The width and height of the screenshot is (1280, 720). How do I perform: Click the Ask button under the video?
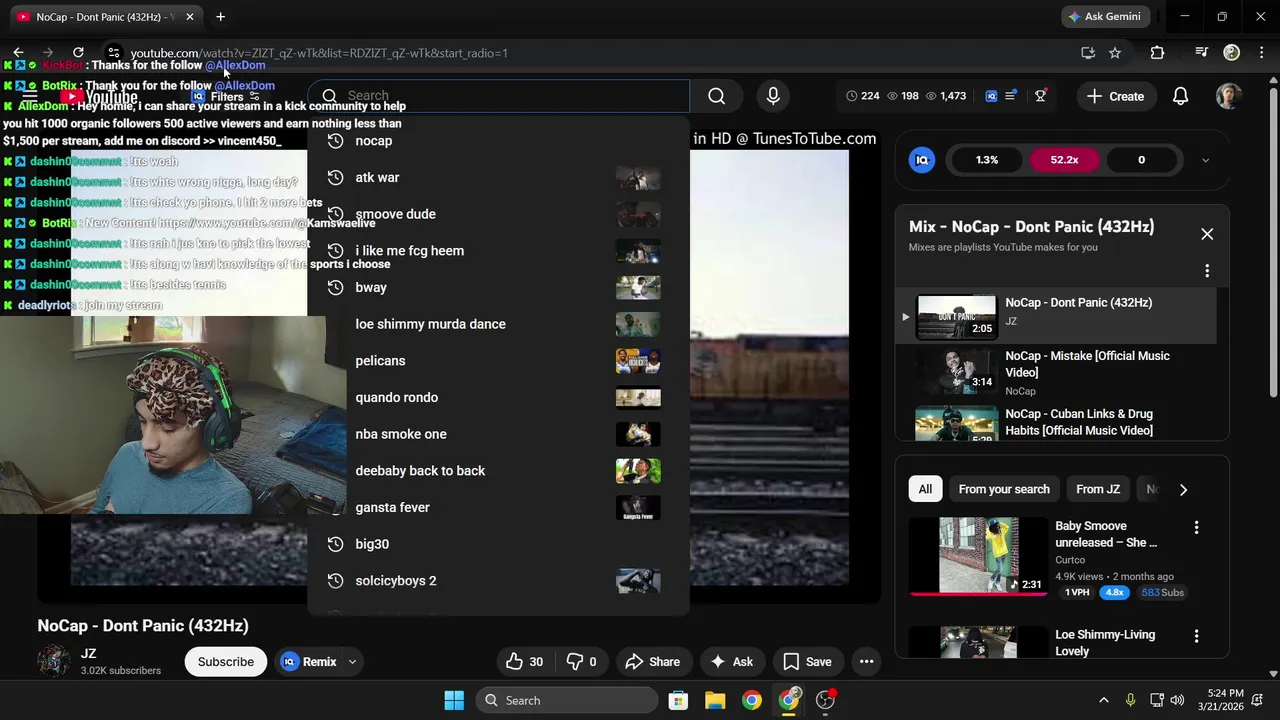(x=731, y=661)
